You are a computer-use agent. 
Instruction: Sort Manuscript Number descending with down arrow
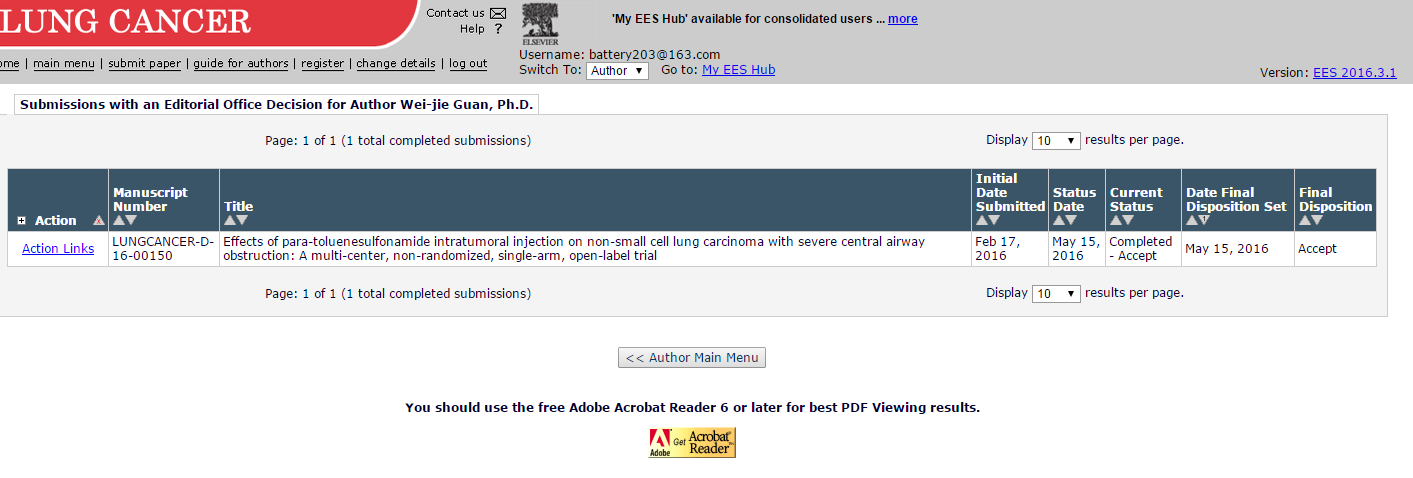(131, 220)
